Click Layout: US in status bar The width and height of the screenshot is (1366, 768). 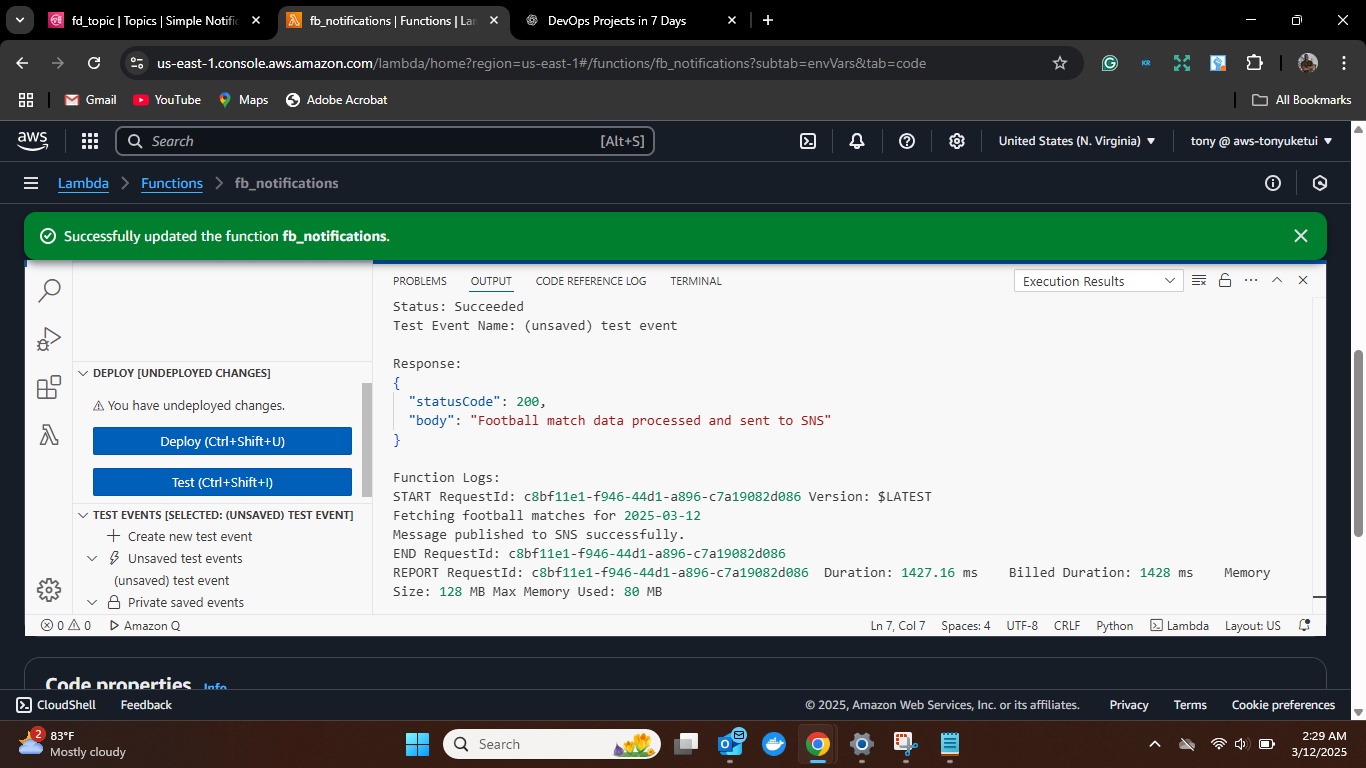coord(1253,625)
